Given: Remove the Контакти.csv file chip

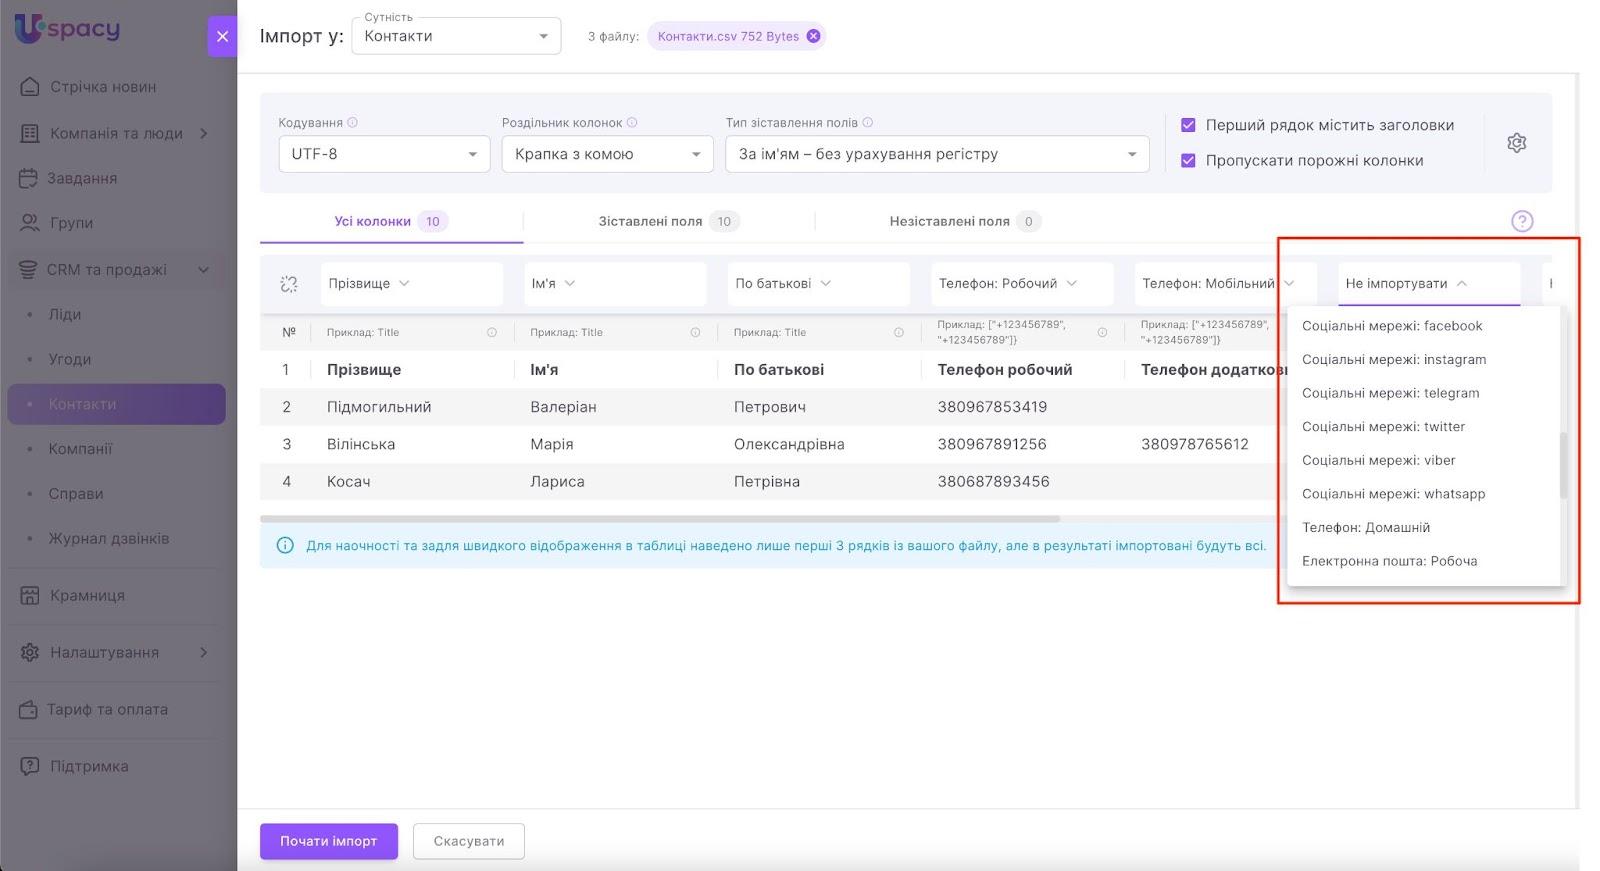Looking at the screenshot, I should (x=813, y=36).
